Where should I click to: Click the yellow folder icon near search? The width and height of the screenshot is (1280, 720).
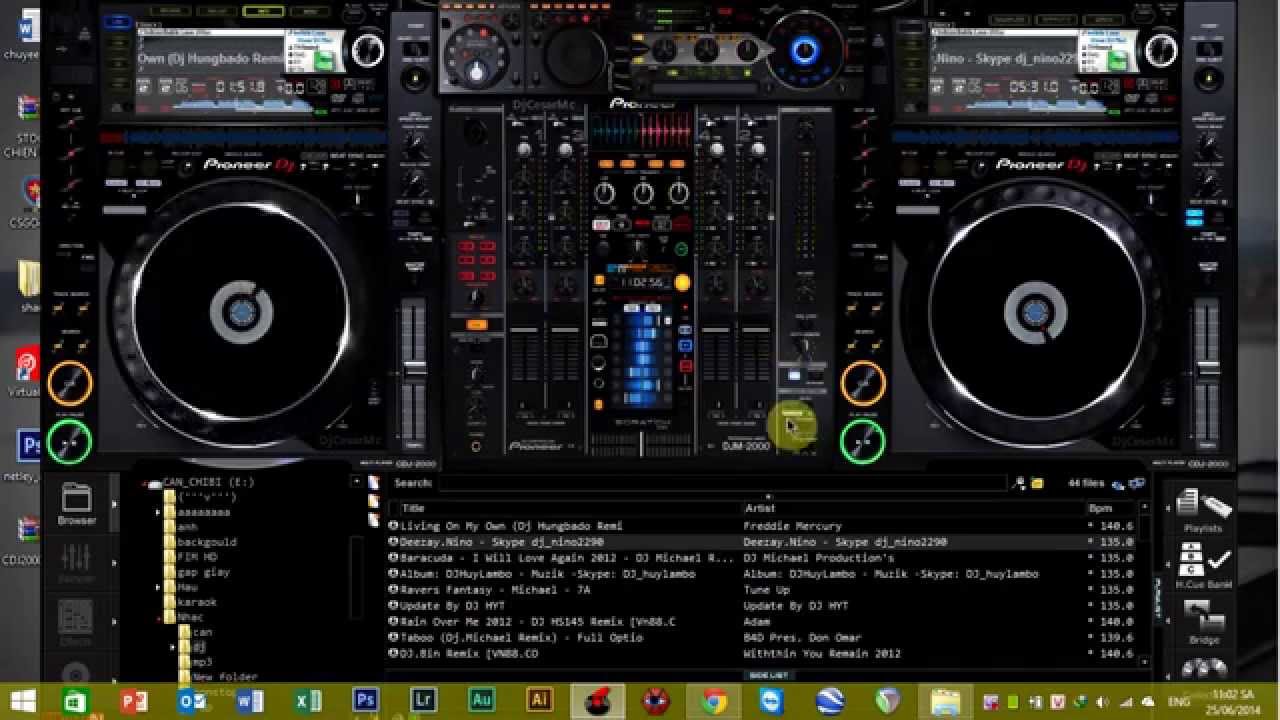(x=1038, y=483)
